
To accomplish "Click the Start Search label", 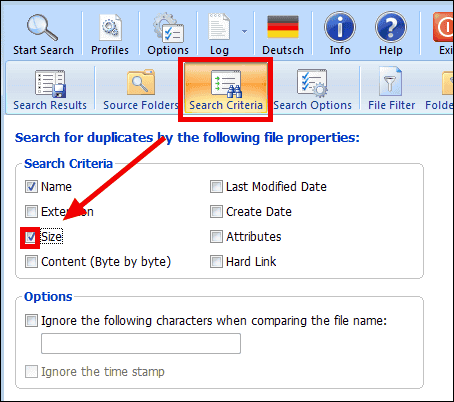I will coord(43,50).
